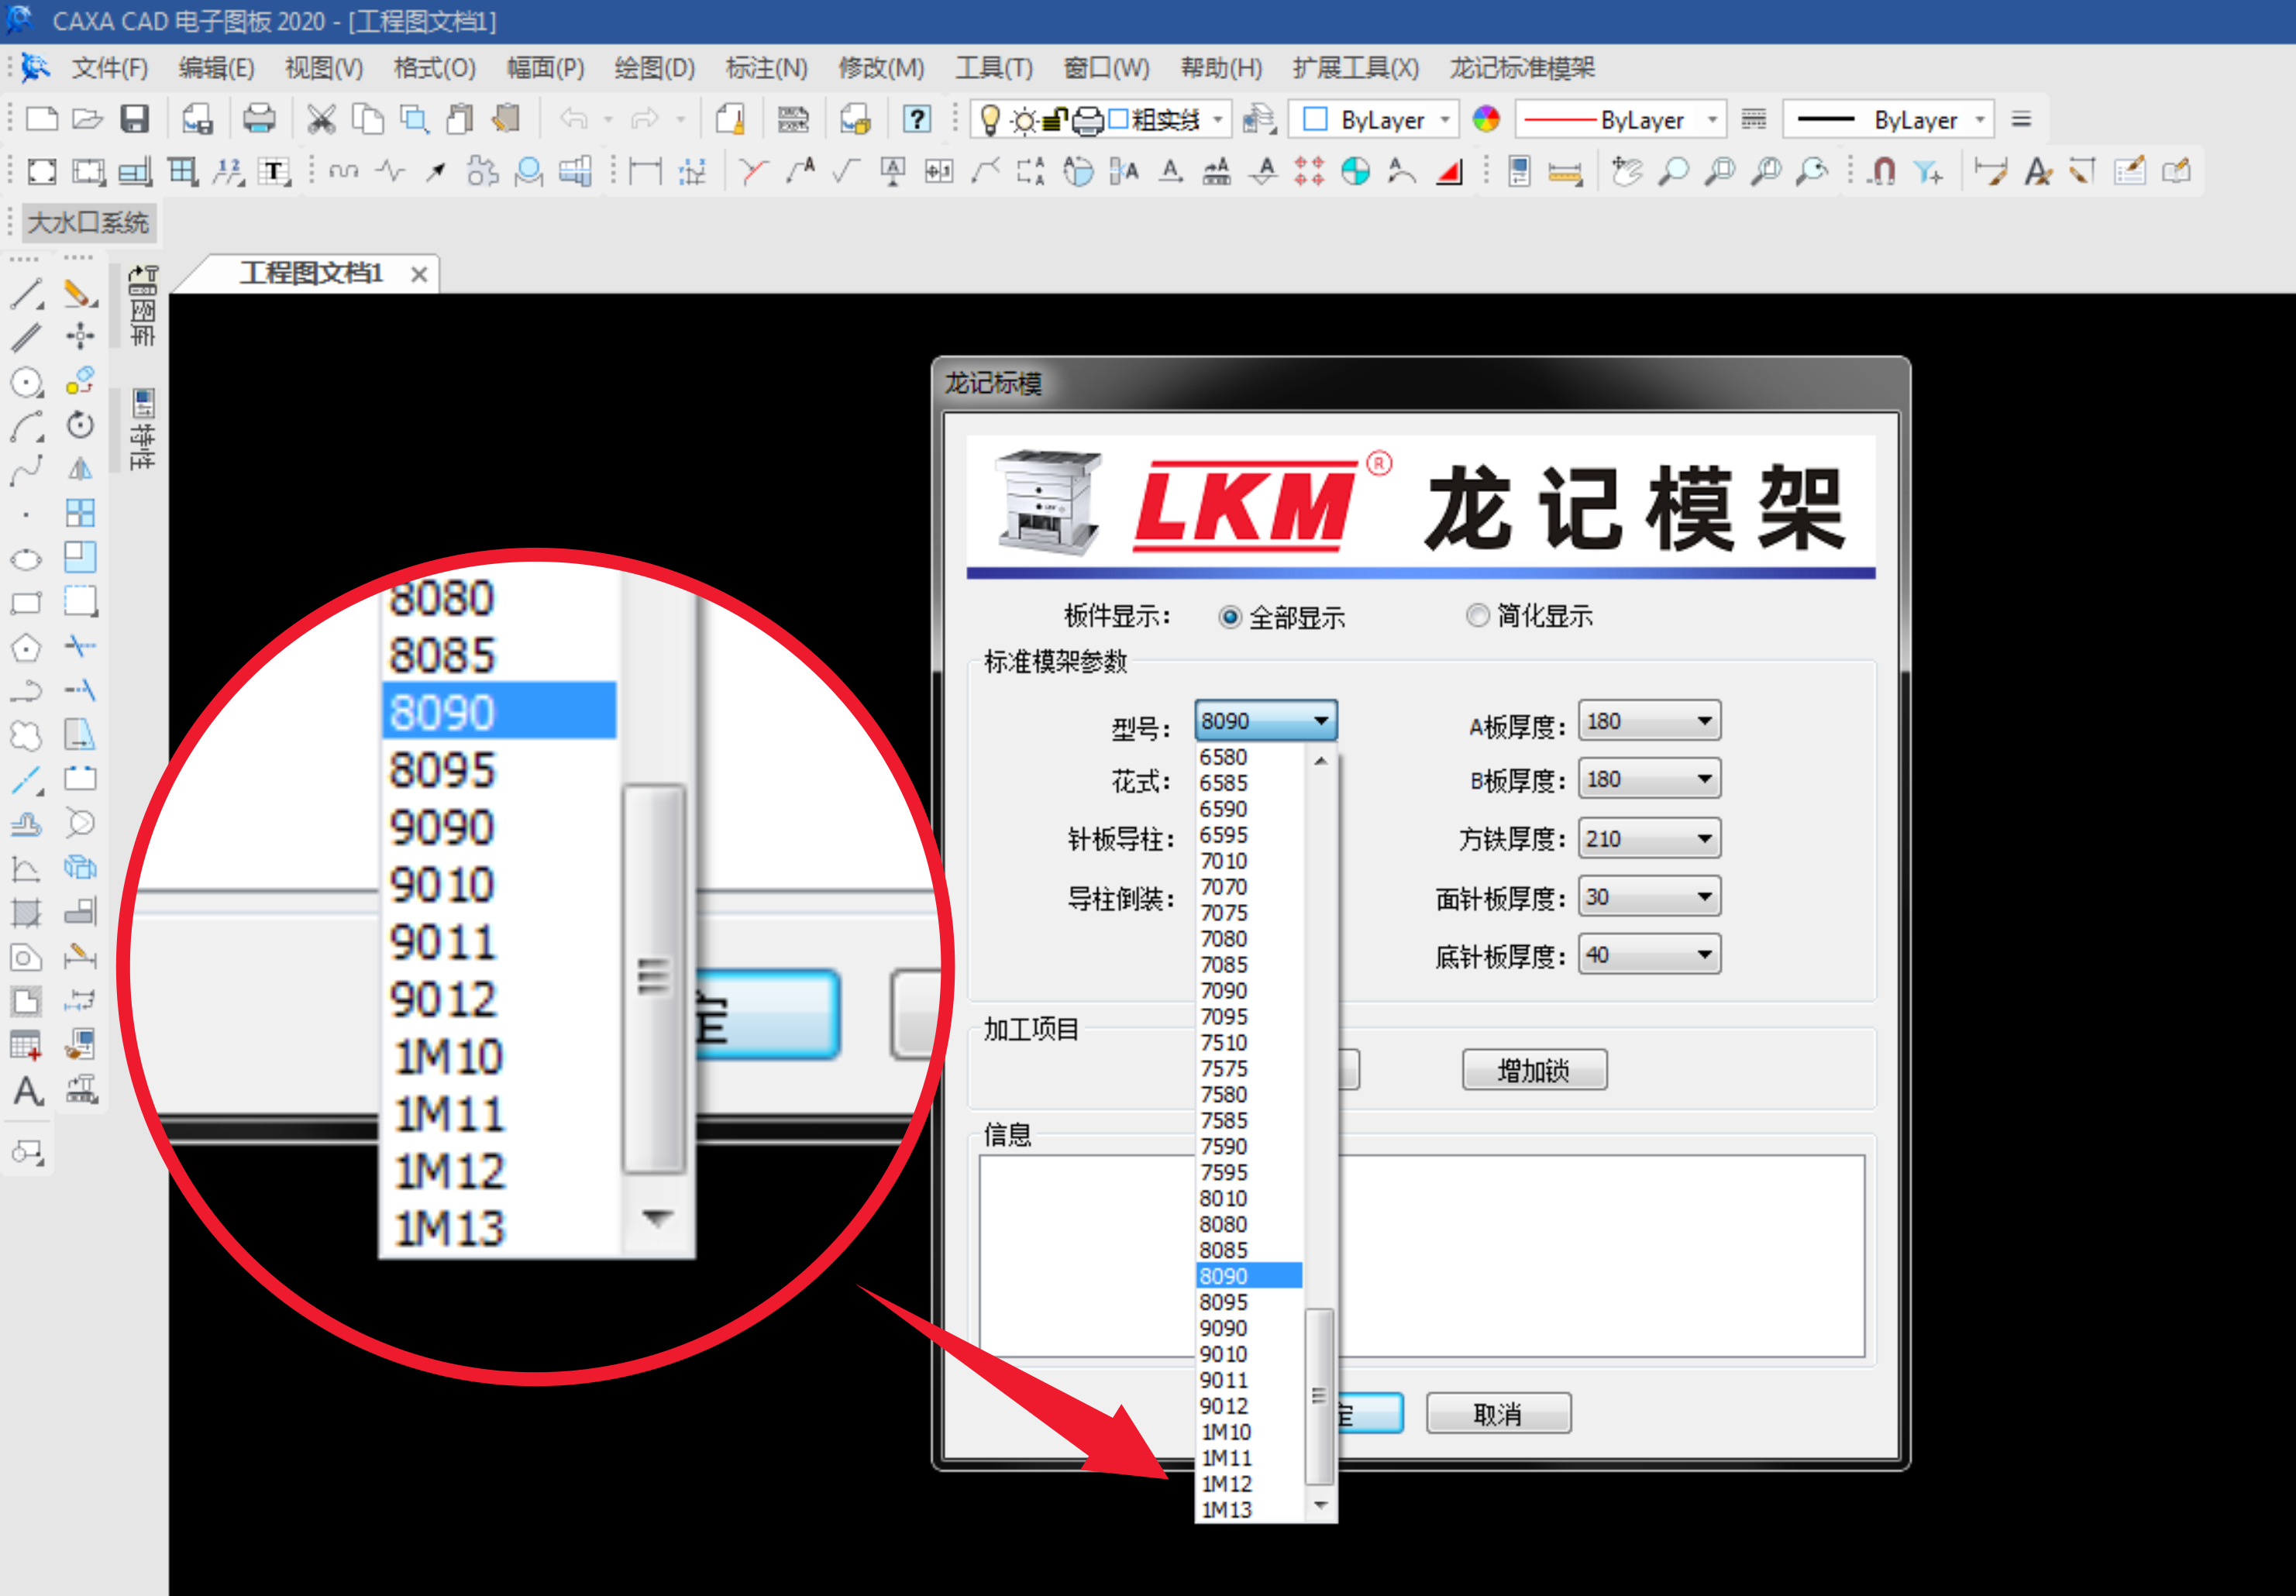Open the 方铁厚度 dropdown
Image resolution: width=2296 pixels, height=1596 pixels.
[x=1704, y=838]
